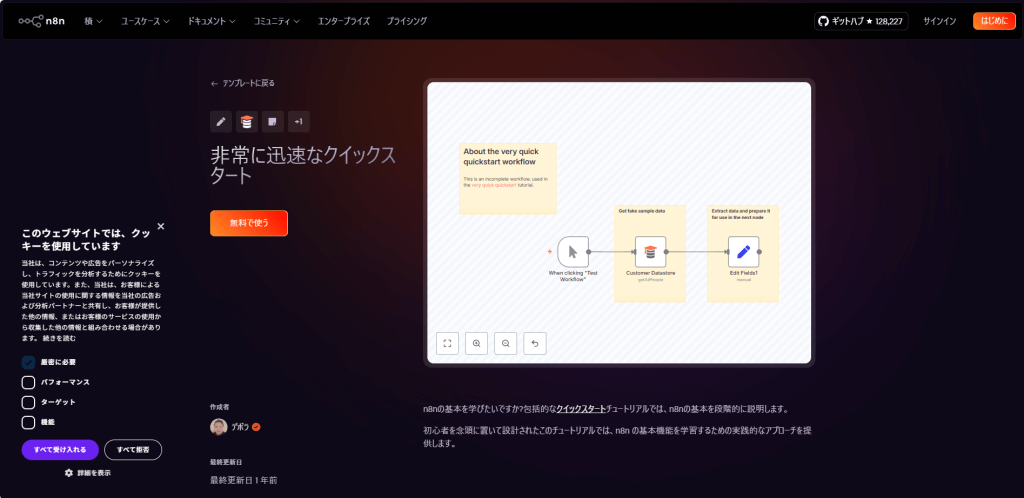Screen dimensions: 1024x498
Task: Click the すべて拒否 button
Action: pos(133,450)
